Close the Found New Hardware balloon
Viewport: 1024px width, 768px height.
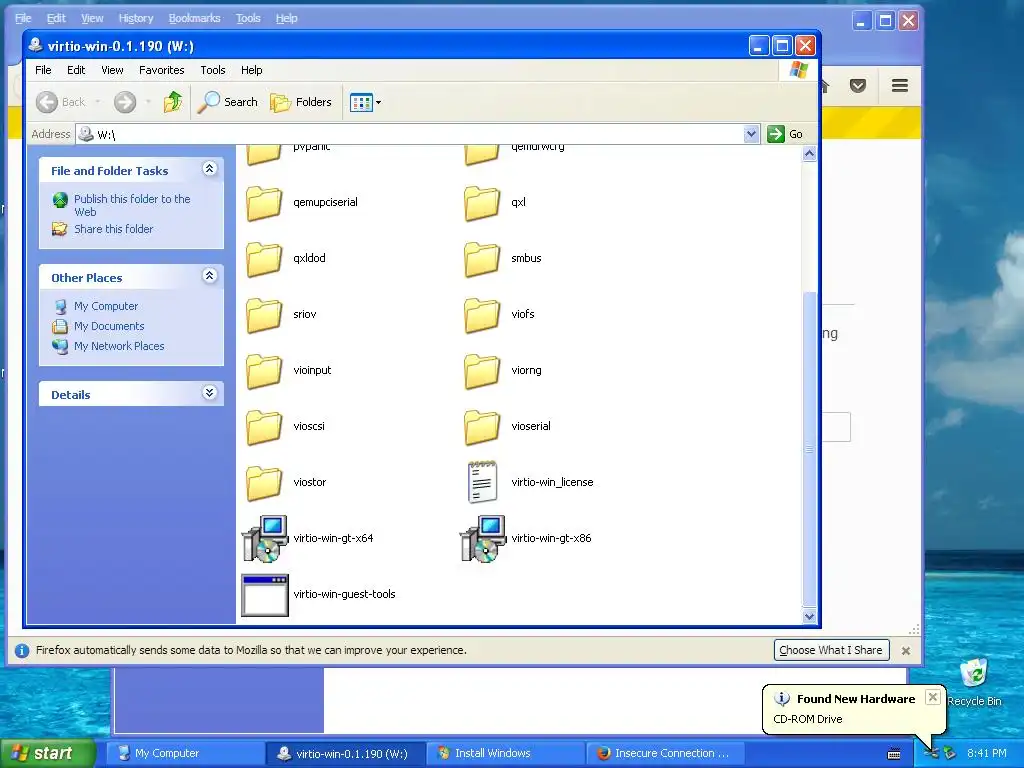click(933, 697)
